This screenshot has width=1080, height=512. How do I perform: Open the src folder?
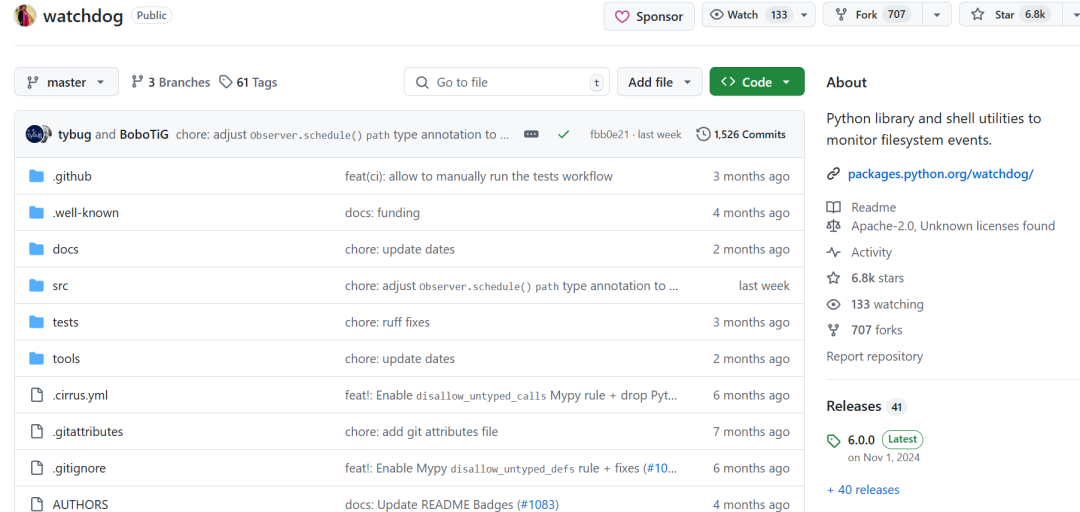tap(60, 286)
